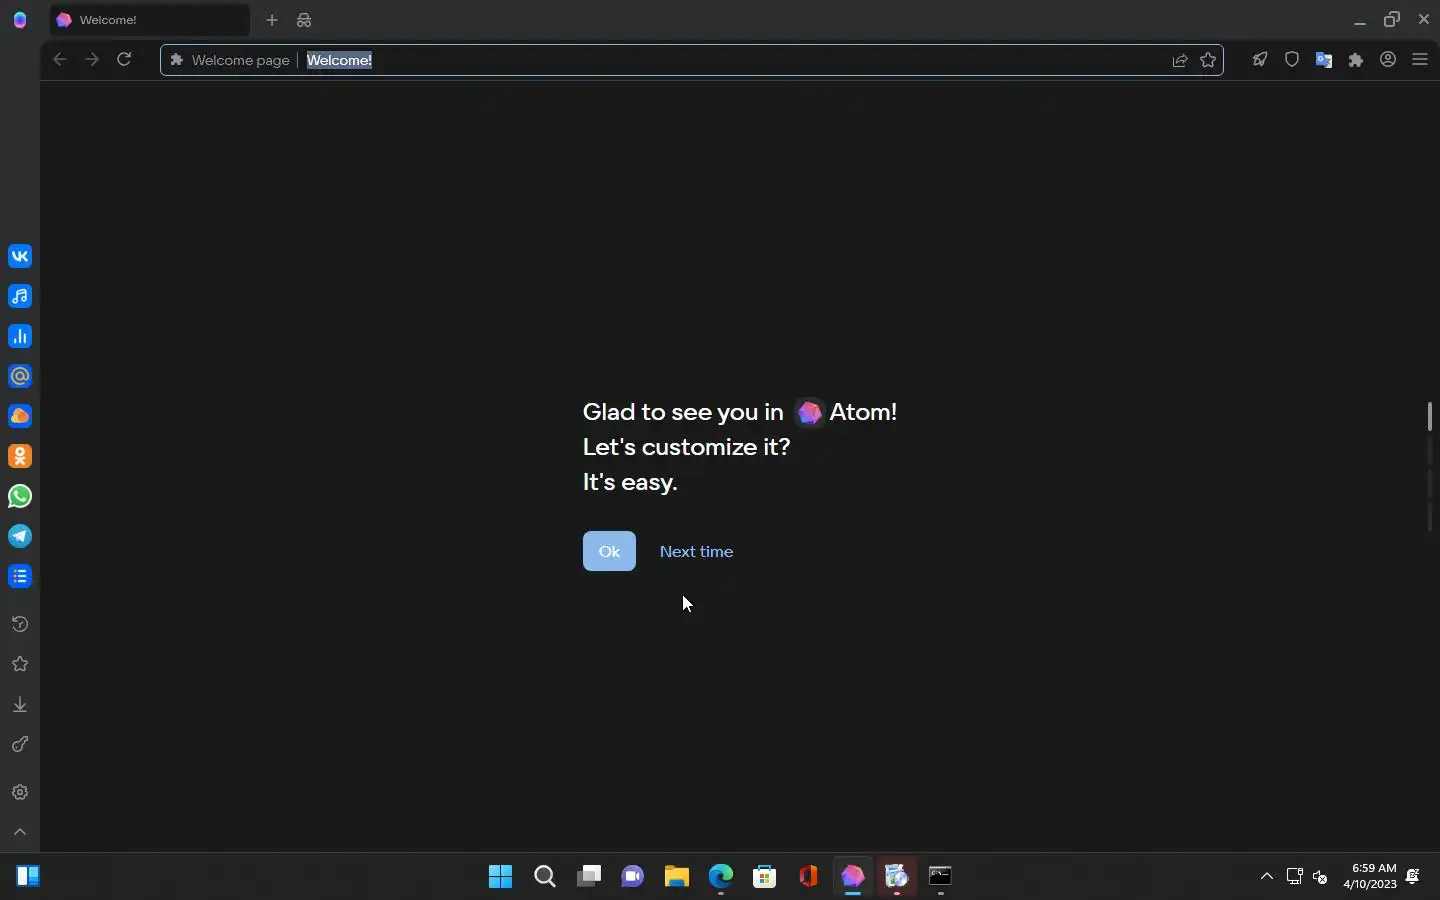Open a new tab with the plus button
Image resolution: width=1440 pixels, height=900 pixels.
click(x=272, y=20)
